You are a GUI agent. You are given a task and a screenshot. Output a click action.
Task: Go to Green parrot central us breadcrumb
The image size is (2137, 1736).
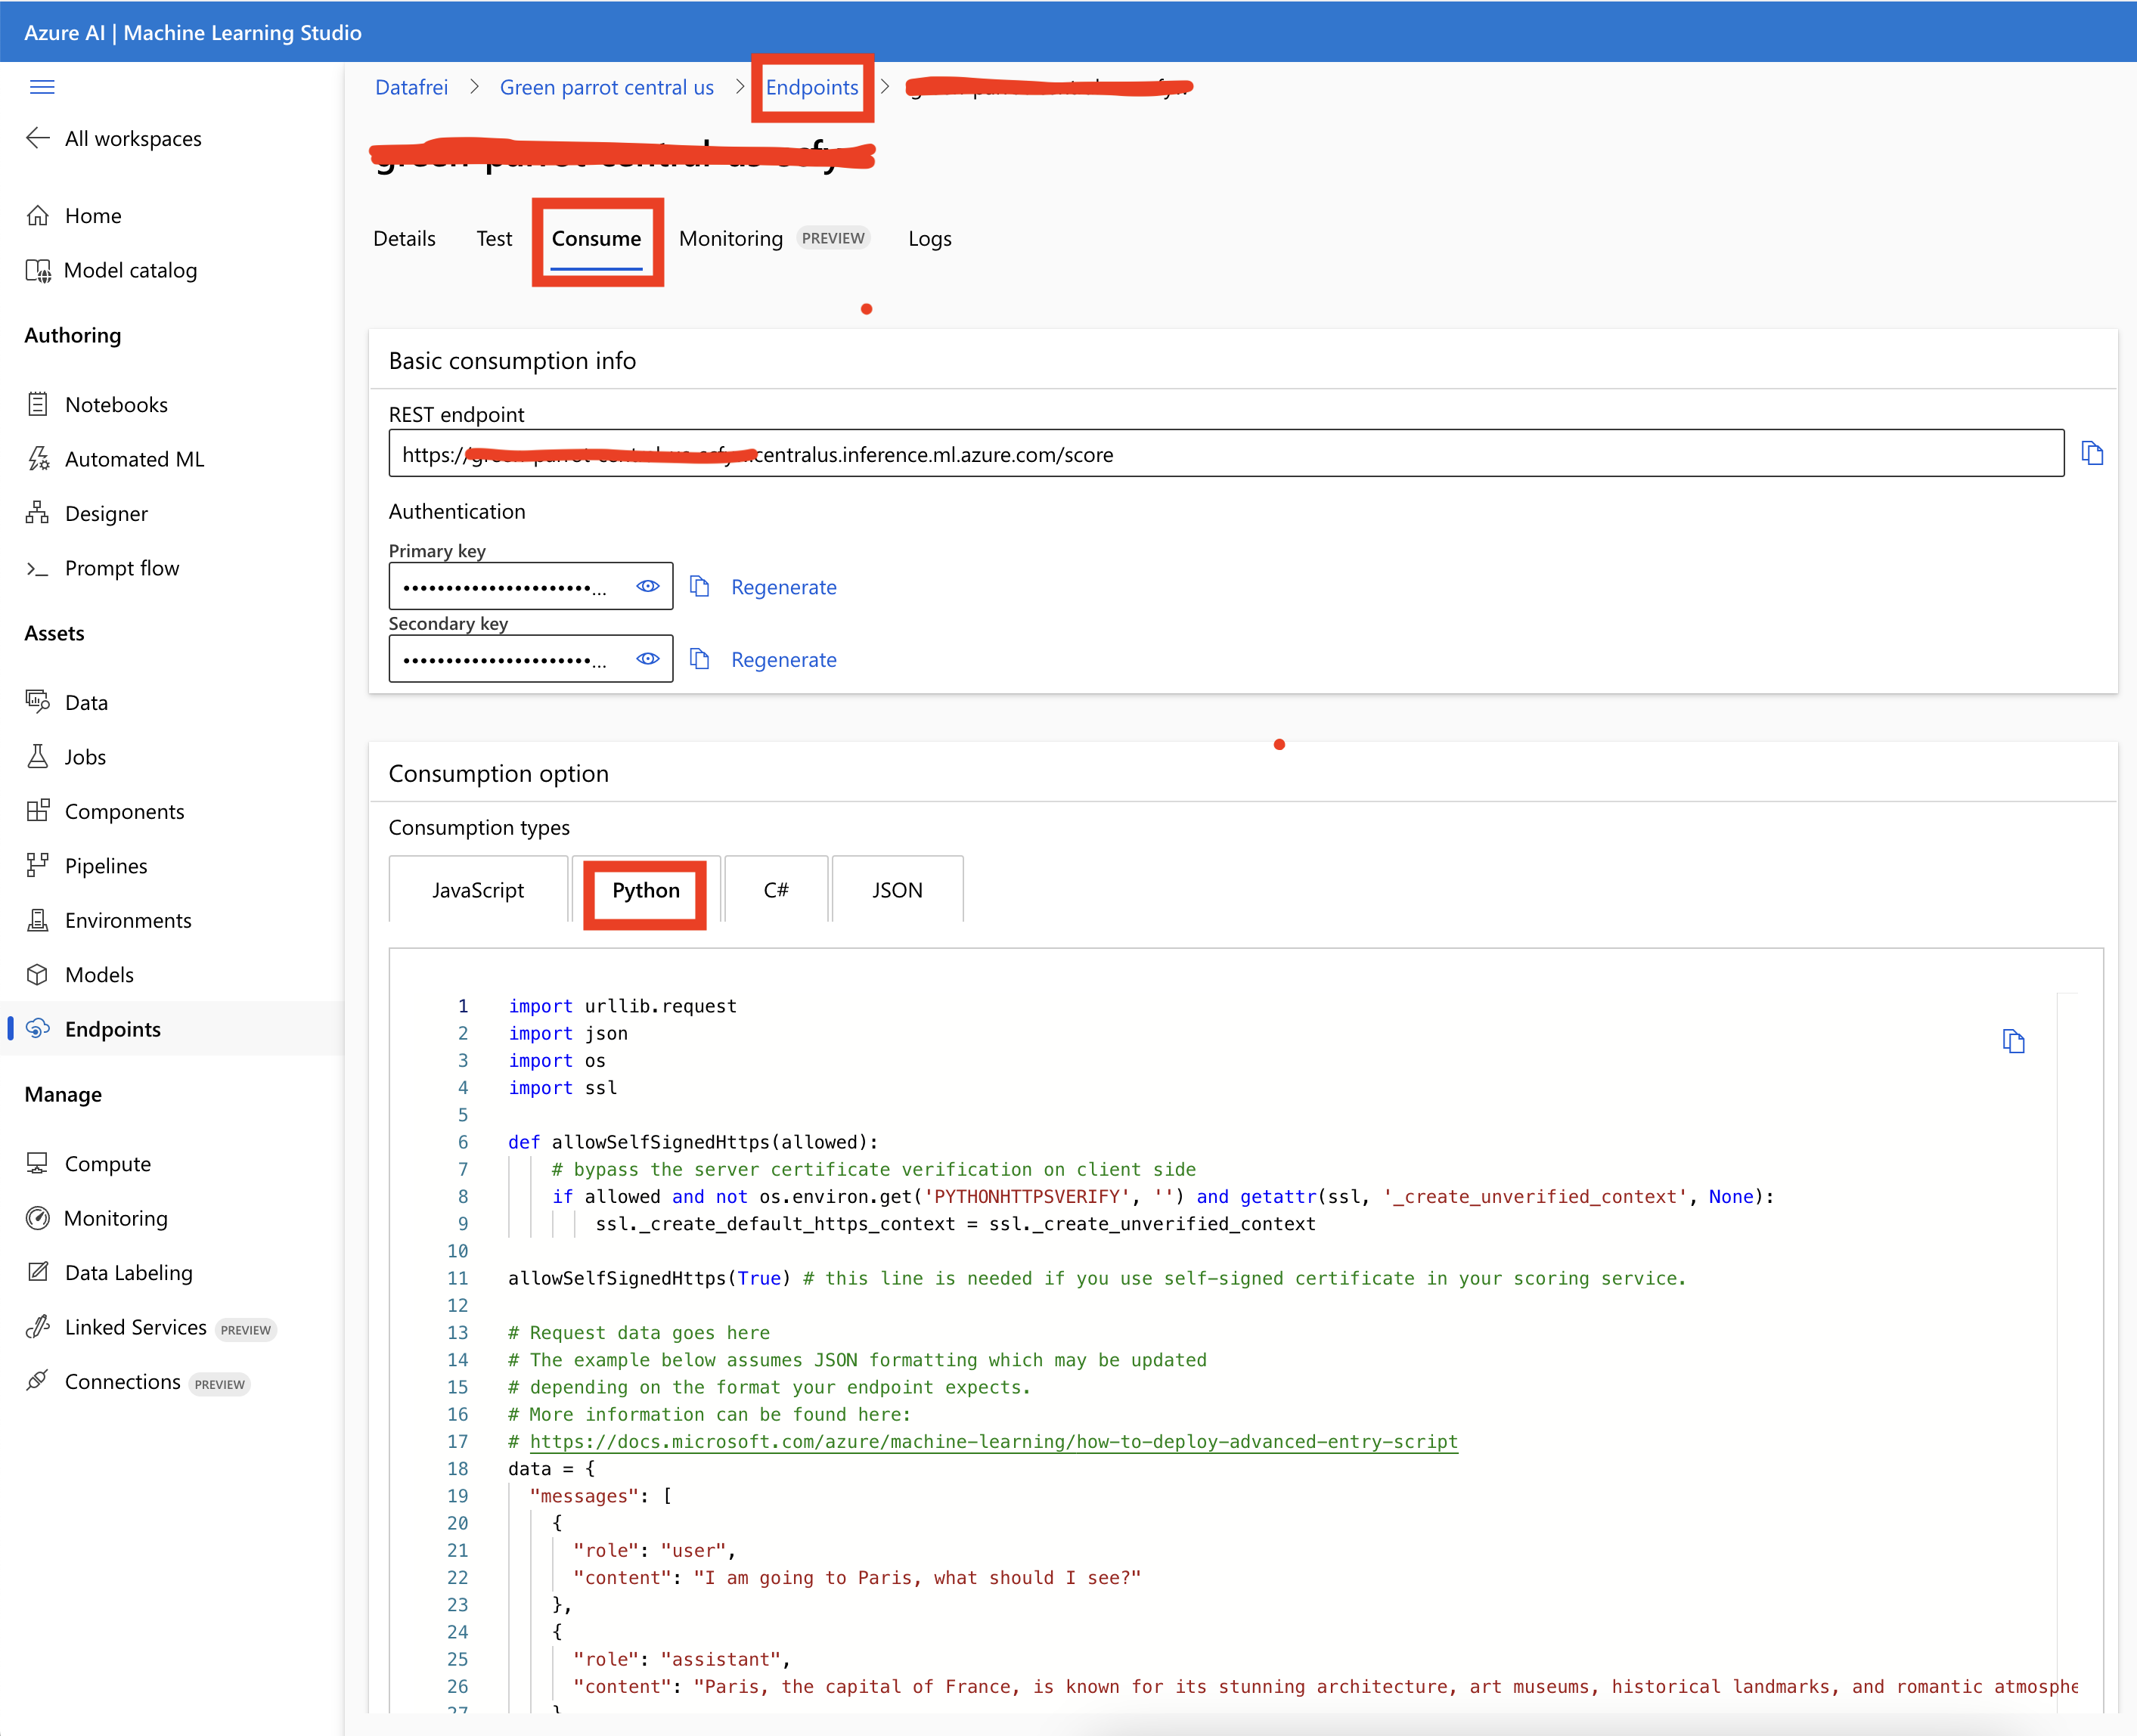607,88
